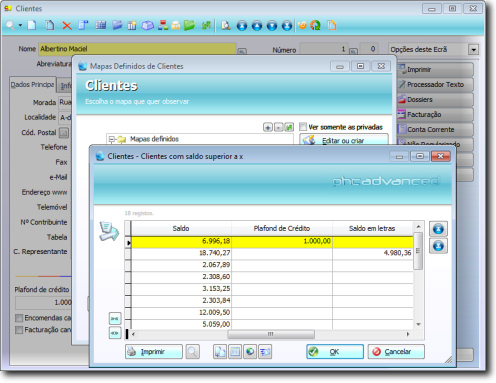Select the cell with saldo 12.009,50
496x383 pixels.
pos(181,313)
